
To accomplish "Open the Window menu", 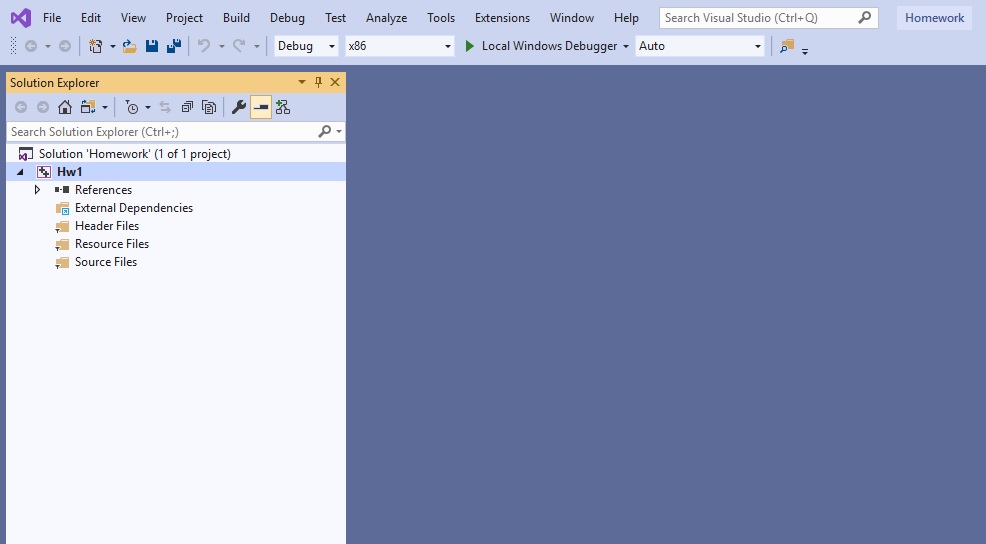I will click(x=572, y=18).
